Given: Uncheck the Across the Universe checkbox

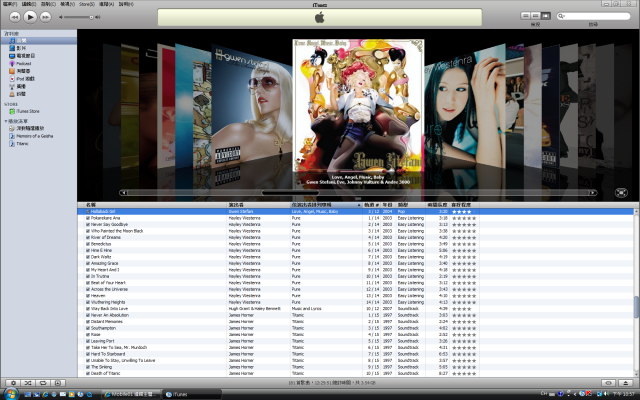Looking at the screenshot, I should [88, 289].
